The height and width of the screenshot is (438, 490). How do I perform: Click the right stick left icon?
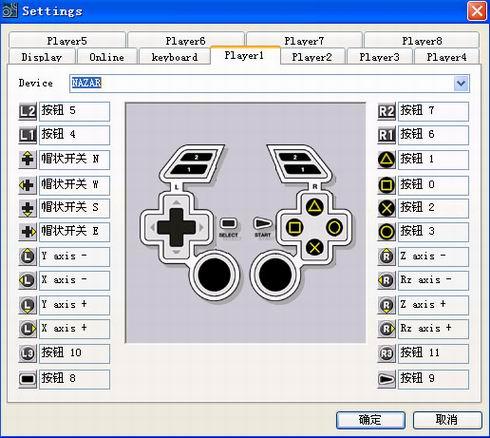tap(387, 280)
